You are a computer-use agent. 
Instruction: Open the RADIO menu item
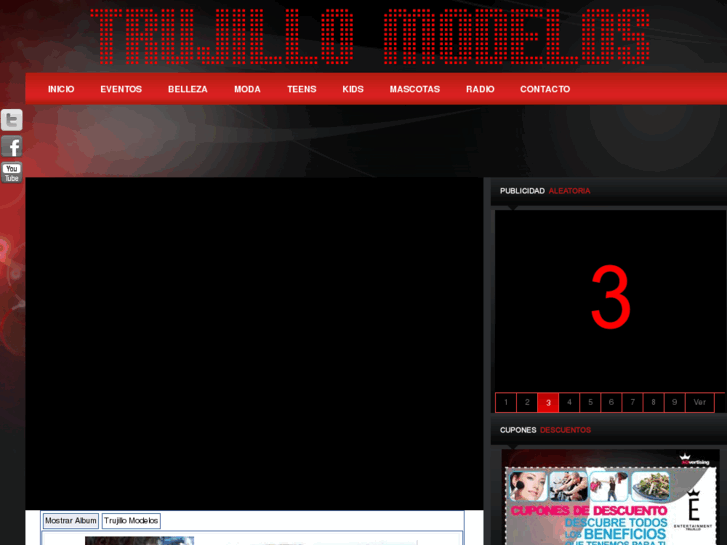(480, 89)
